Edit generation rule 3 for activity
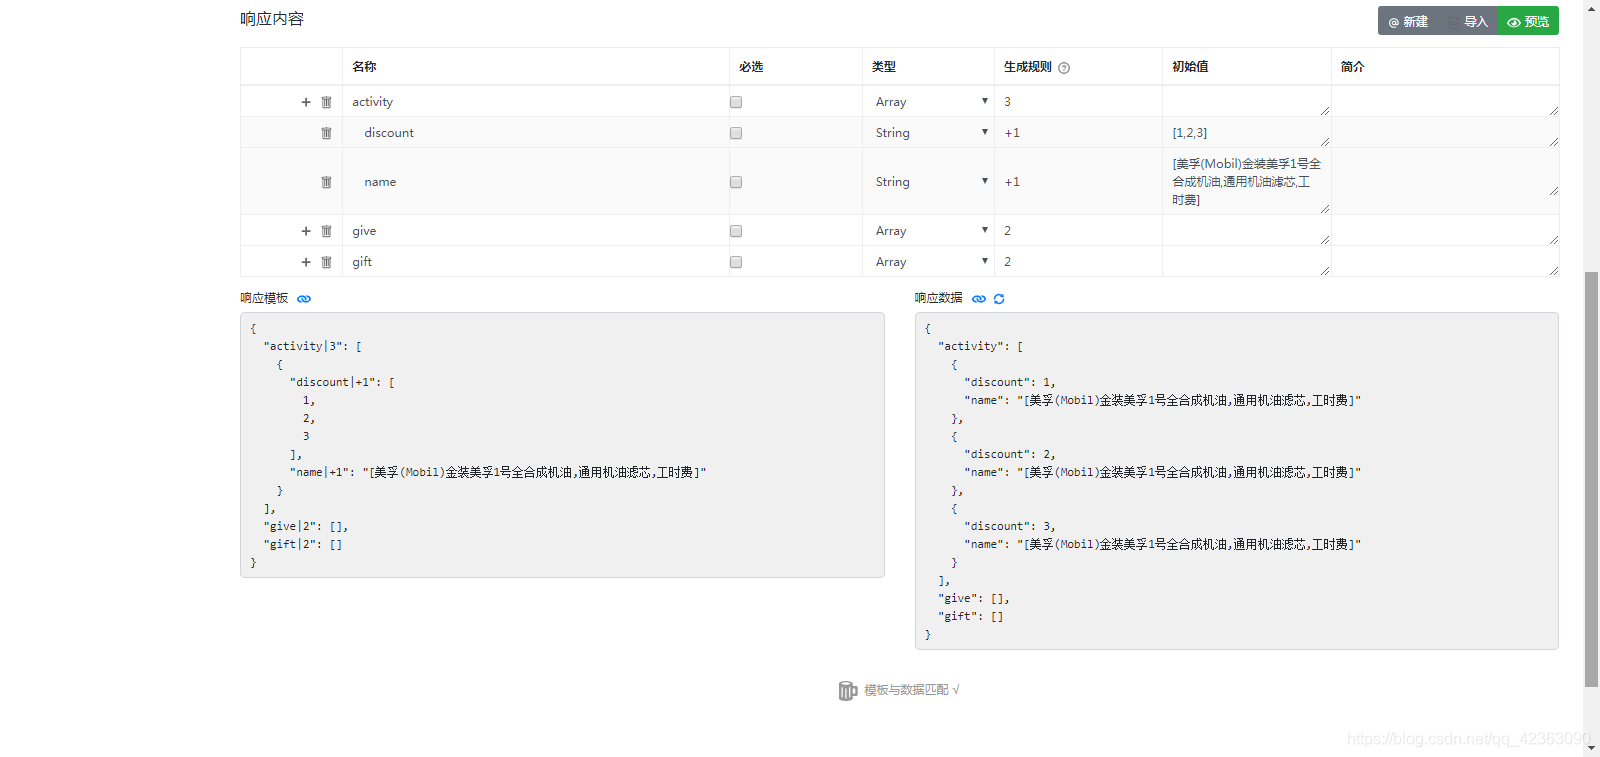The height and width of the screenshot is (757, 1600). tap(1077, 102)
